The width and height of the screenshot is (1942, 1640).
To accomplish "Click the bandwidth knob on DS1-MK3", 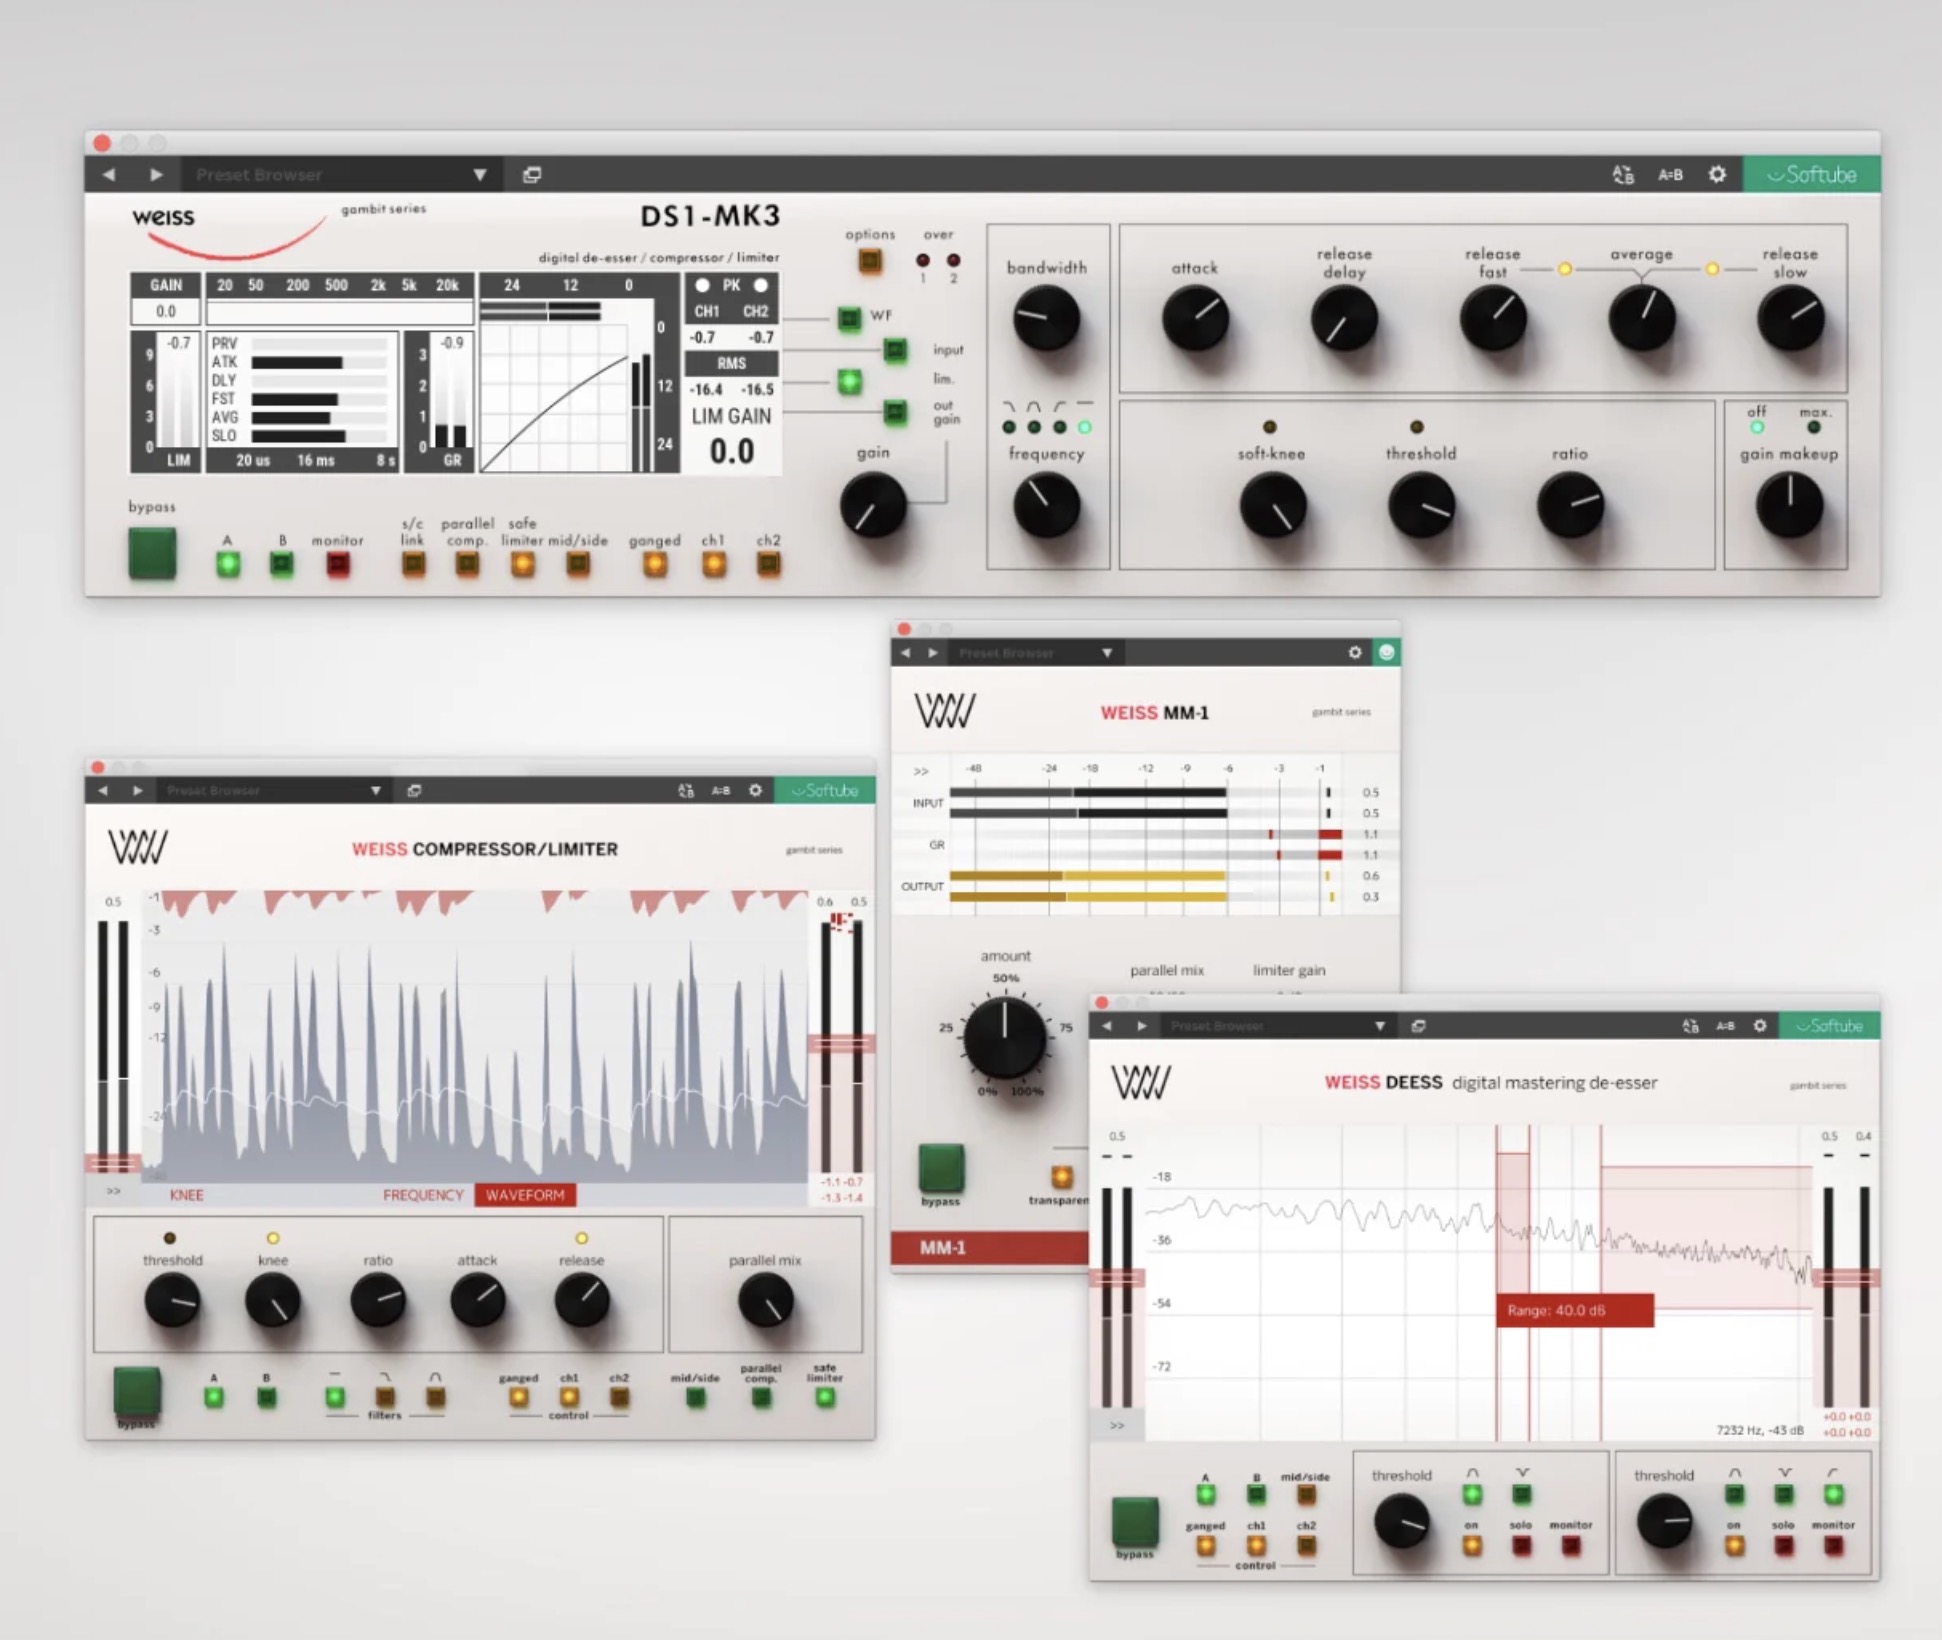I will coord(1046,318).
